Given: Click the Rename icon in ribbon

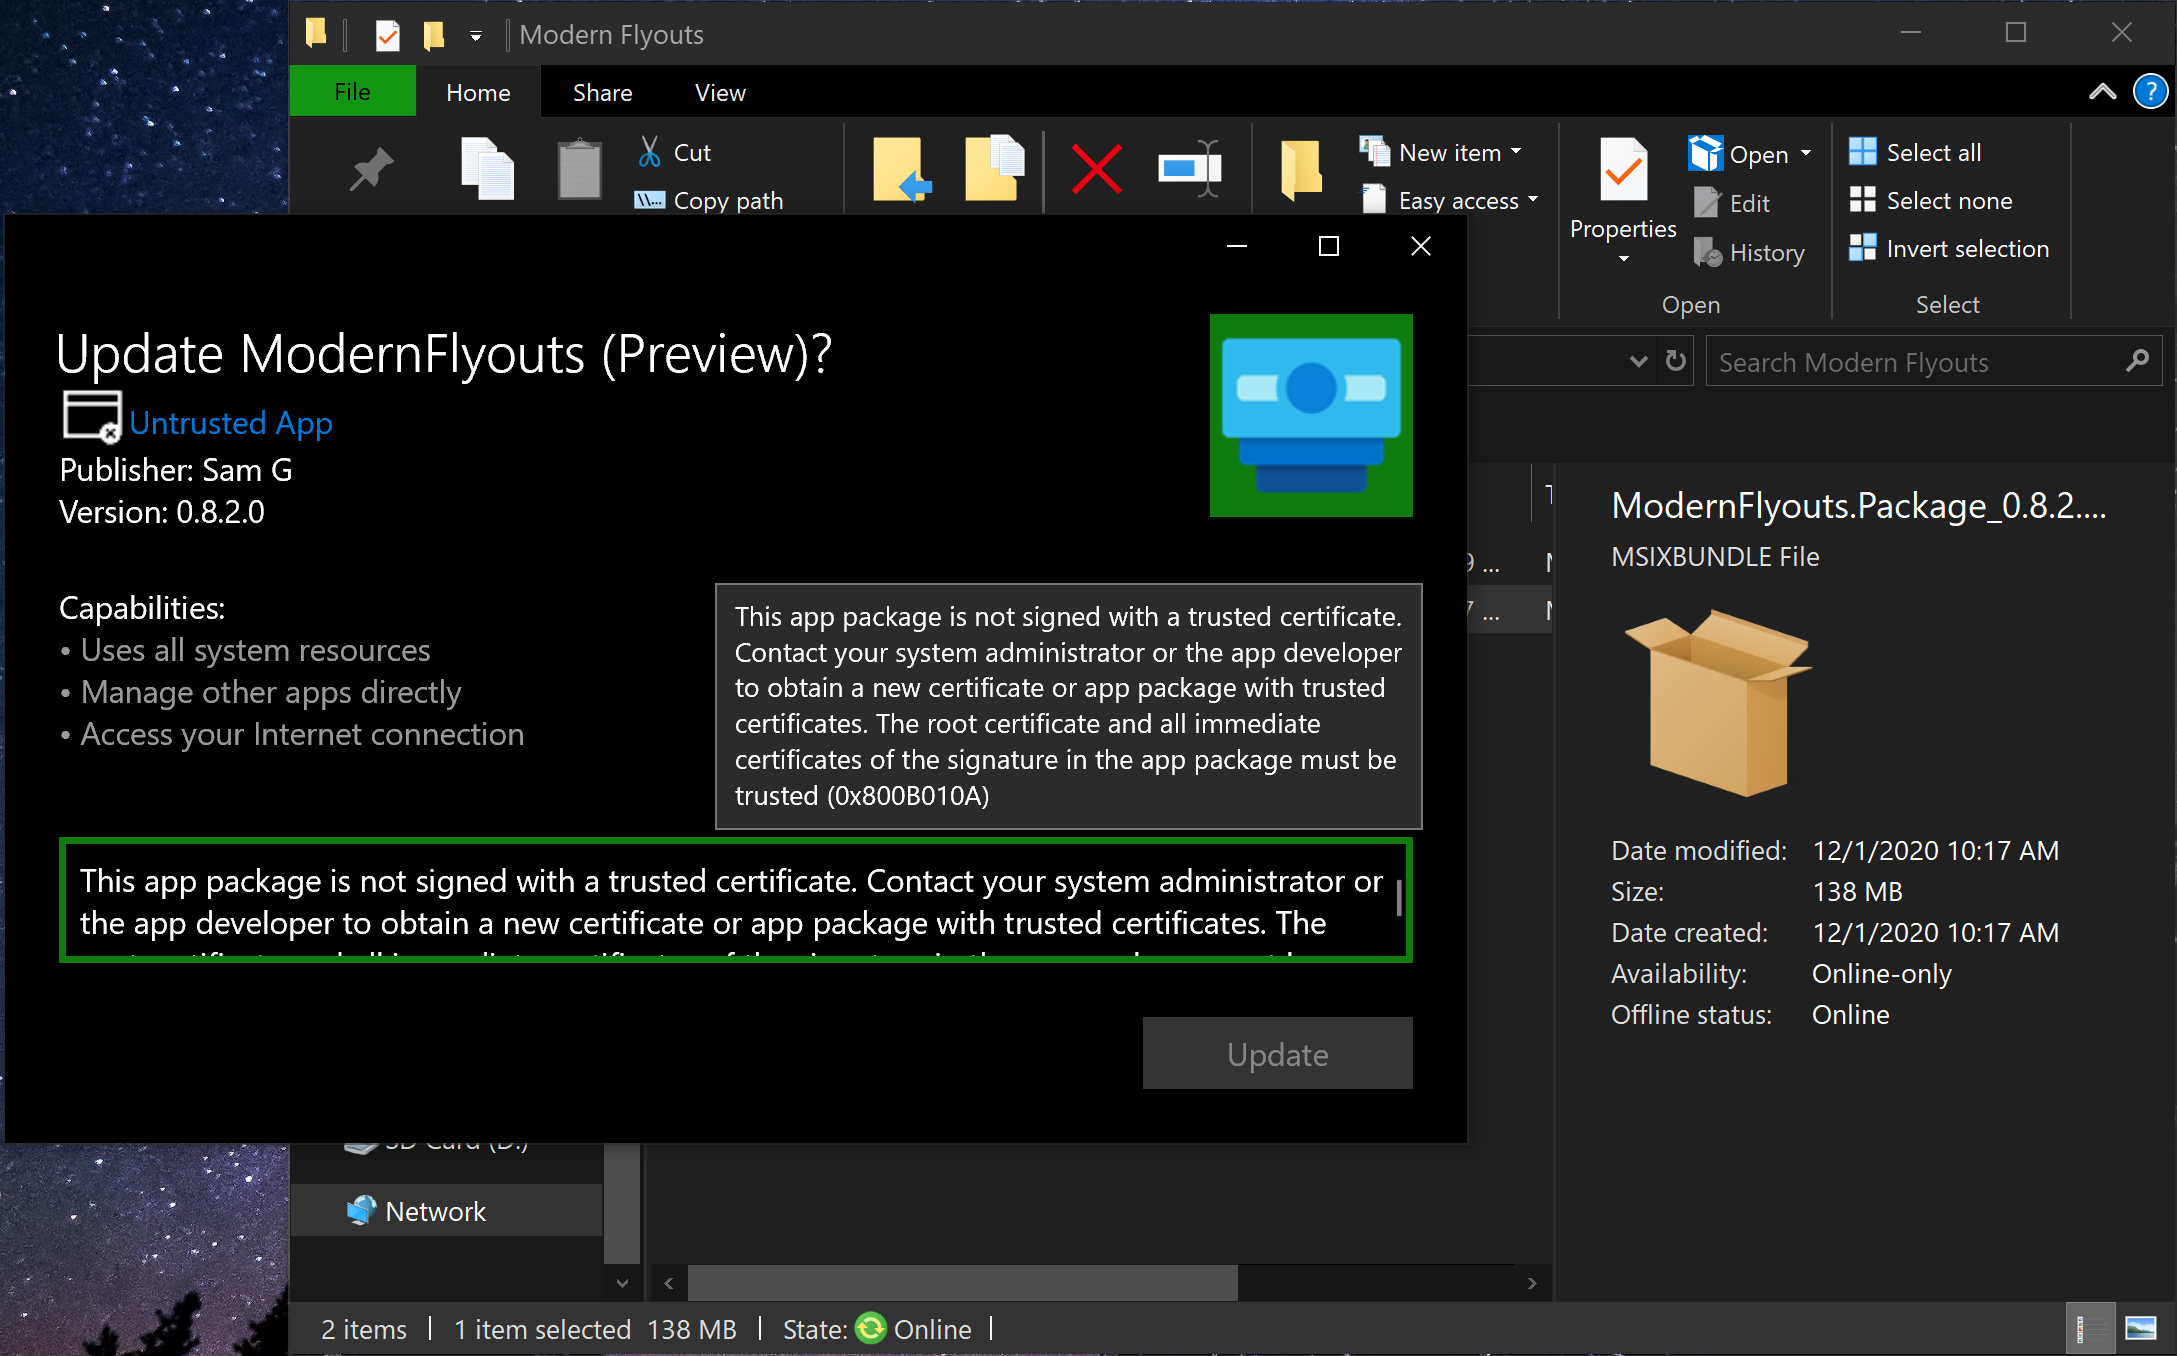Looking at the screenshot, I should point(1190,168).
